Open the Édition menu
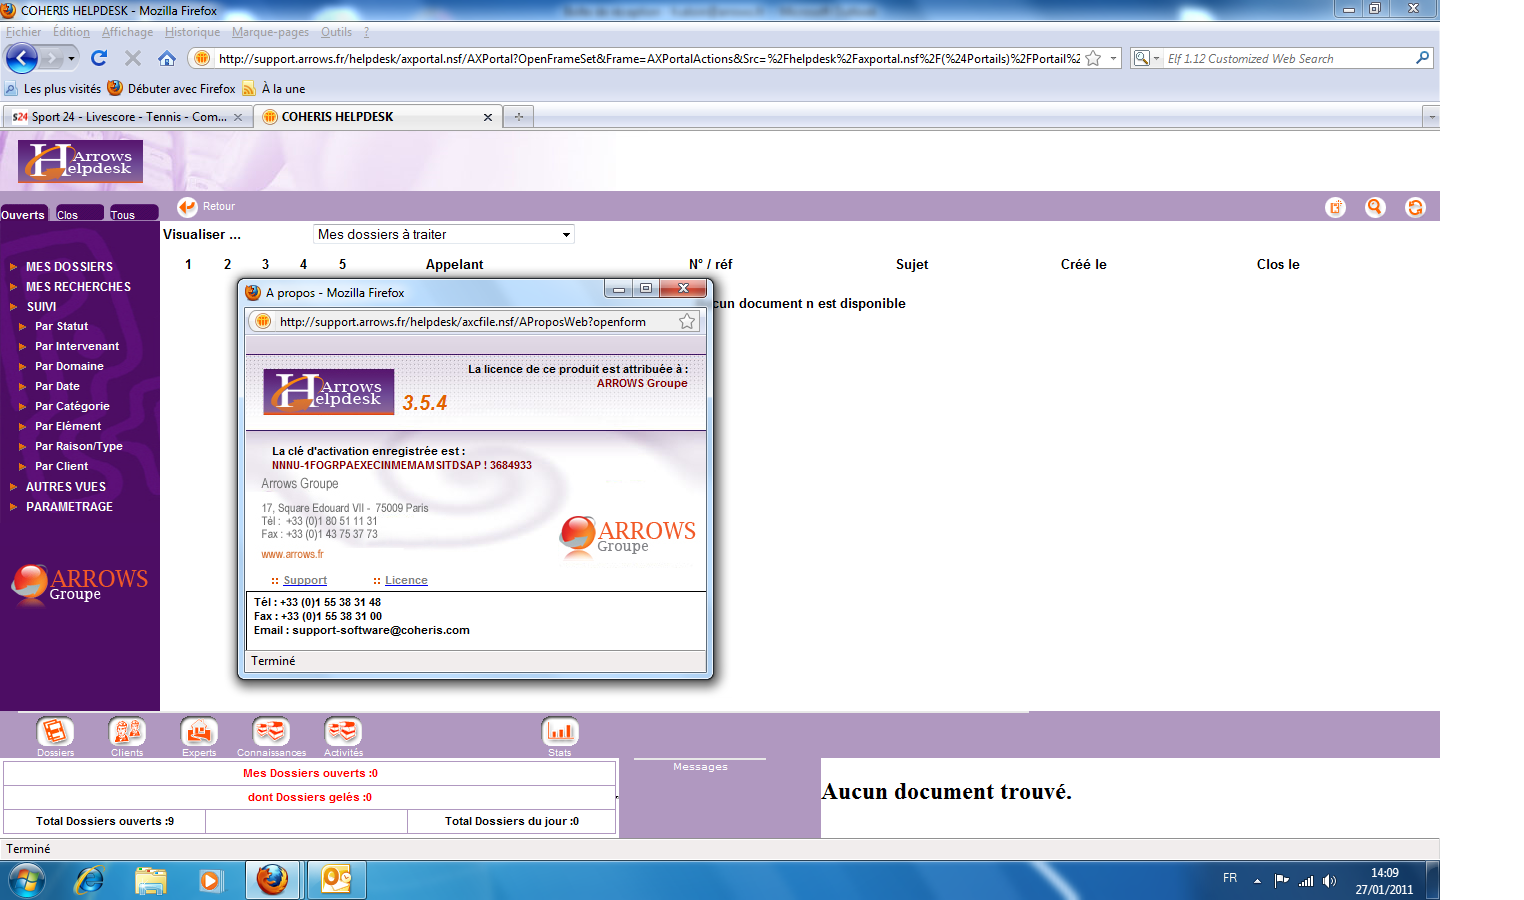1524x900 pixels. 71,32
